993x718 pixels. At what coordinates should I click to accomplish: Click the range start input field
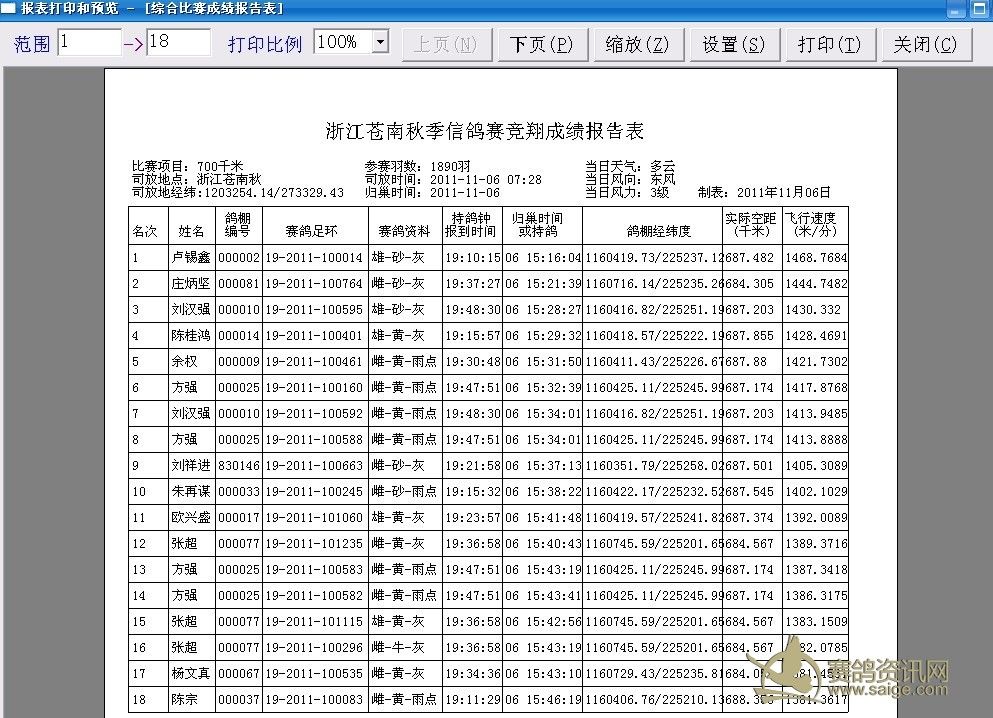(x=89, y=42)
